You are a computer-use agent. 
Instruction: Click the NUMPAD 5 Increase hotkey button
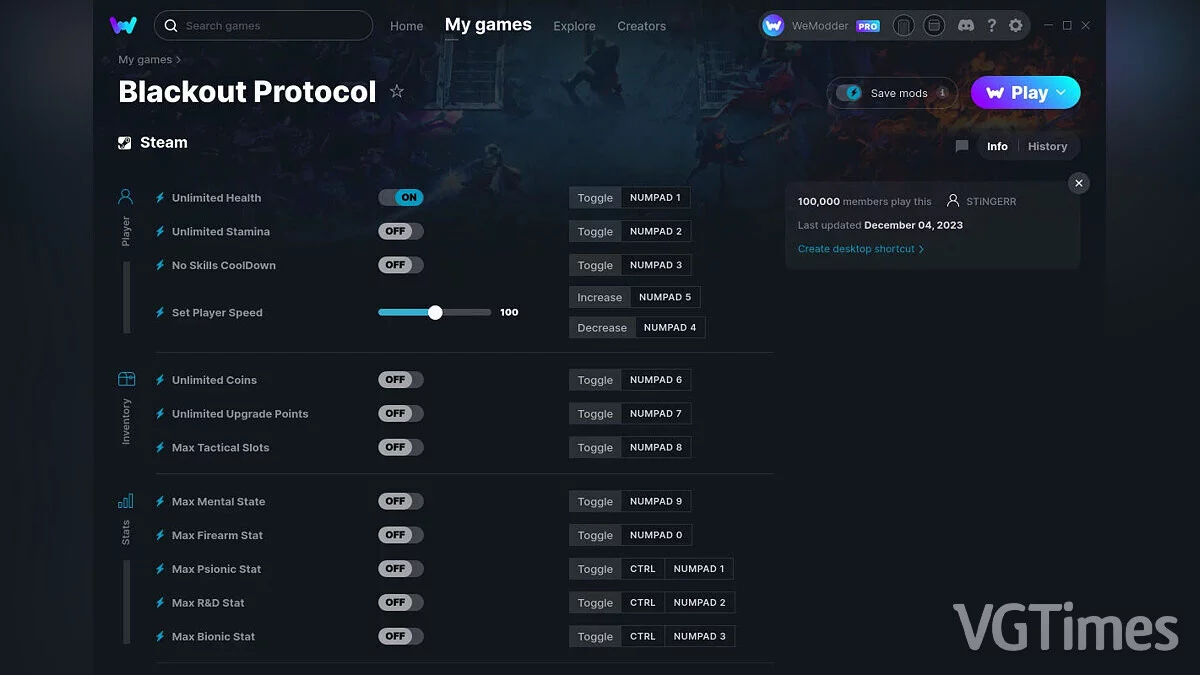point(665,297)
